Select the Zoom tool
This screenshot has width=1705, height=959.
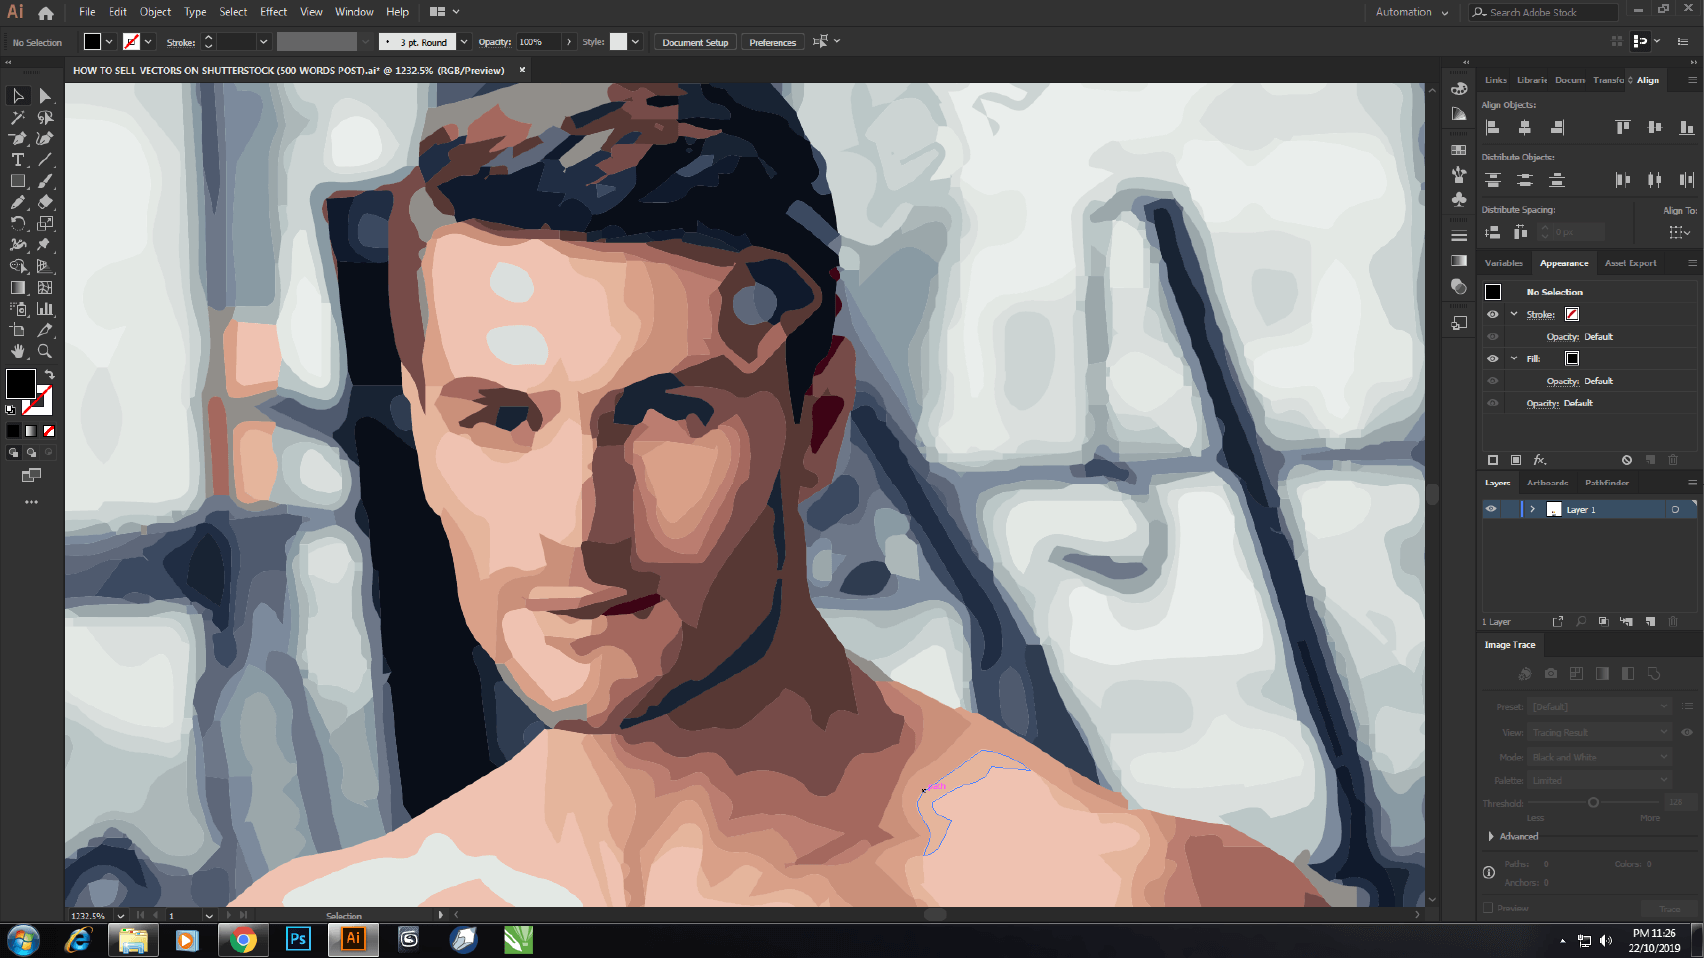click(45, 351)
